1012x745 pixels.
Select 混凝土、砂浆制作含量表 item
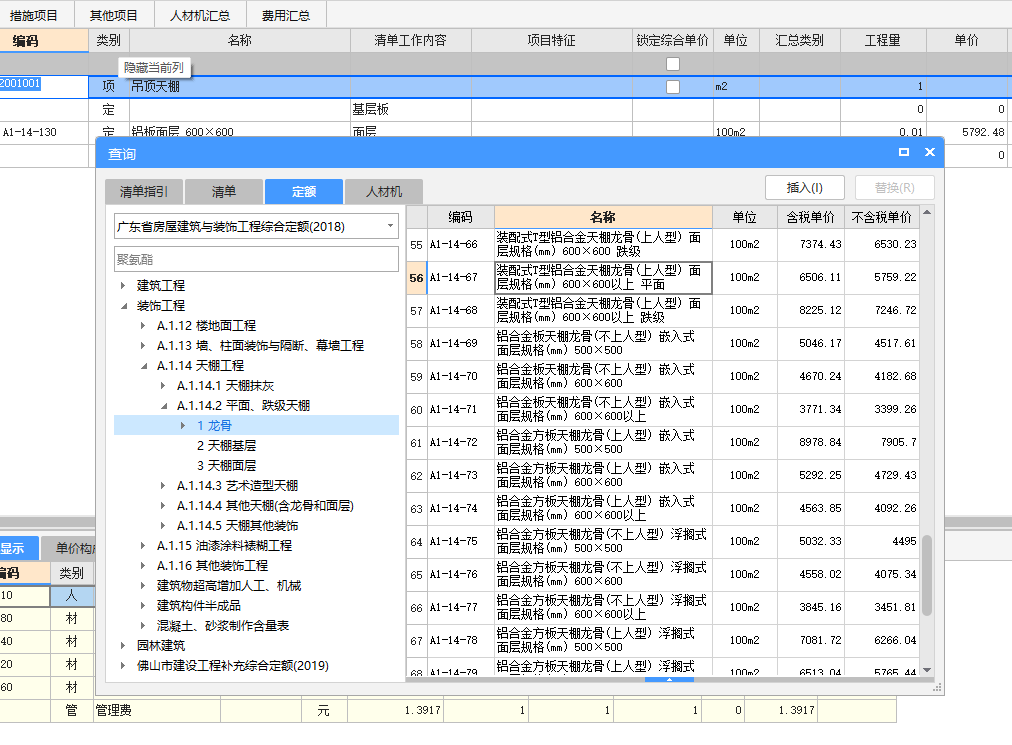coord(223,626)
